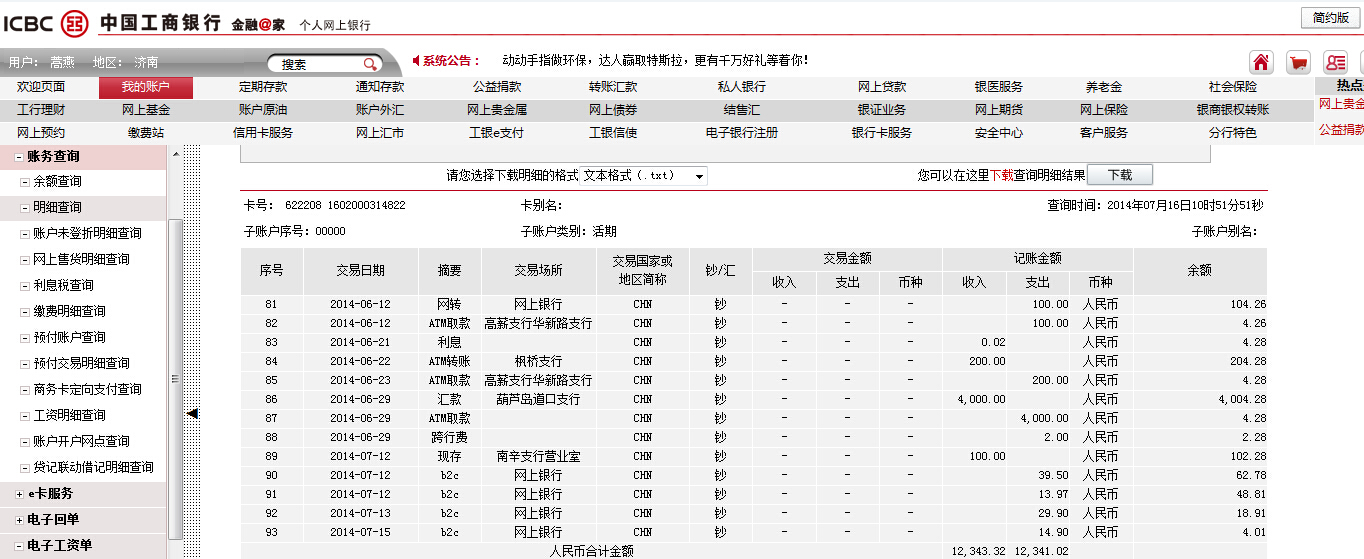Viewport: 1364px width, 559px height.
Task: Open 网上售货明细查询 in the sidebar
Action: (82, 260)
